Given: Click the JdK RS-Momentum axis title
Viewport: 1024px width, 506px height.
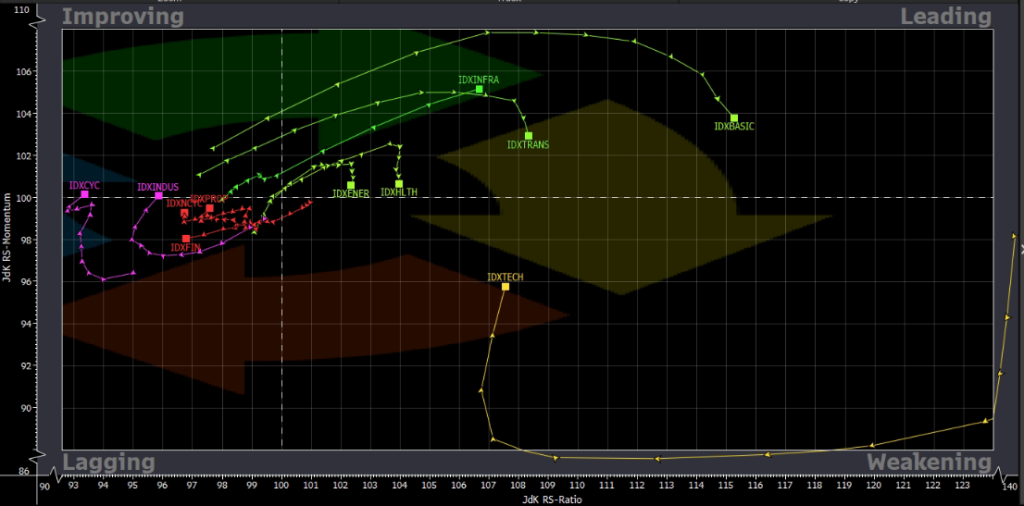Looking at the screenshot, I should (8, 237).
